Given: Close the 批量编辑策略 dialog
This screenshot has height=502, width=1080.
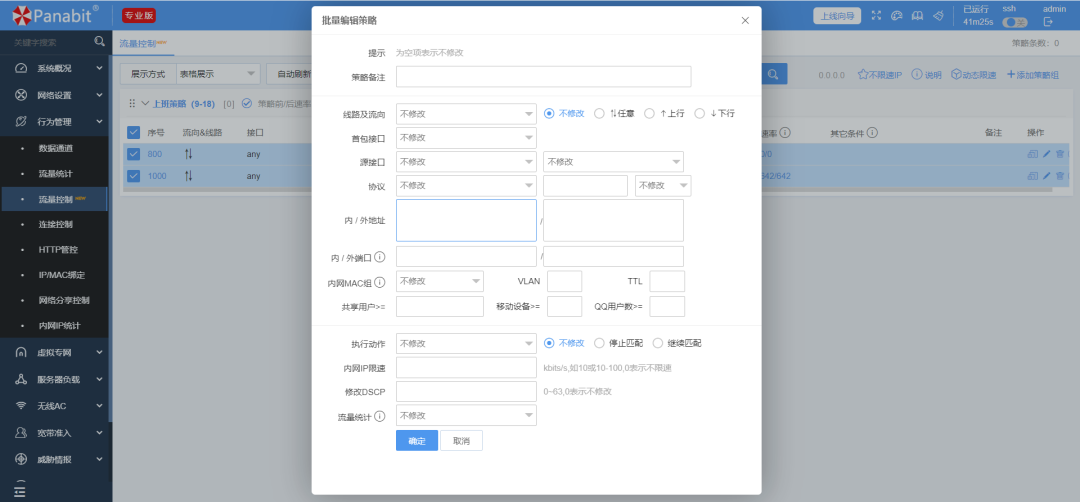Looking at the screenshot, I should 745,20.
